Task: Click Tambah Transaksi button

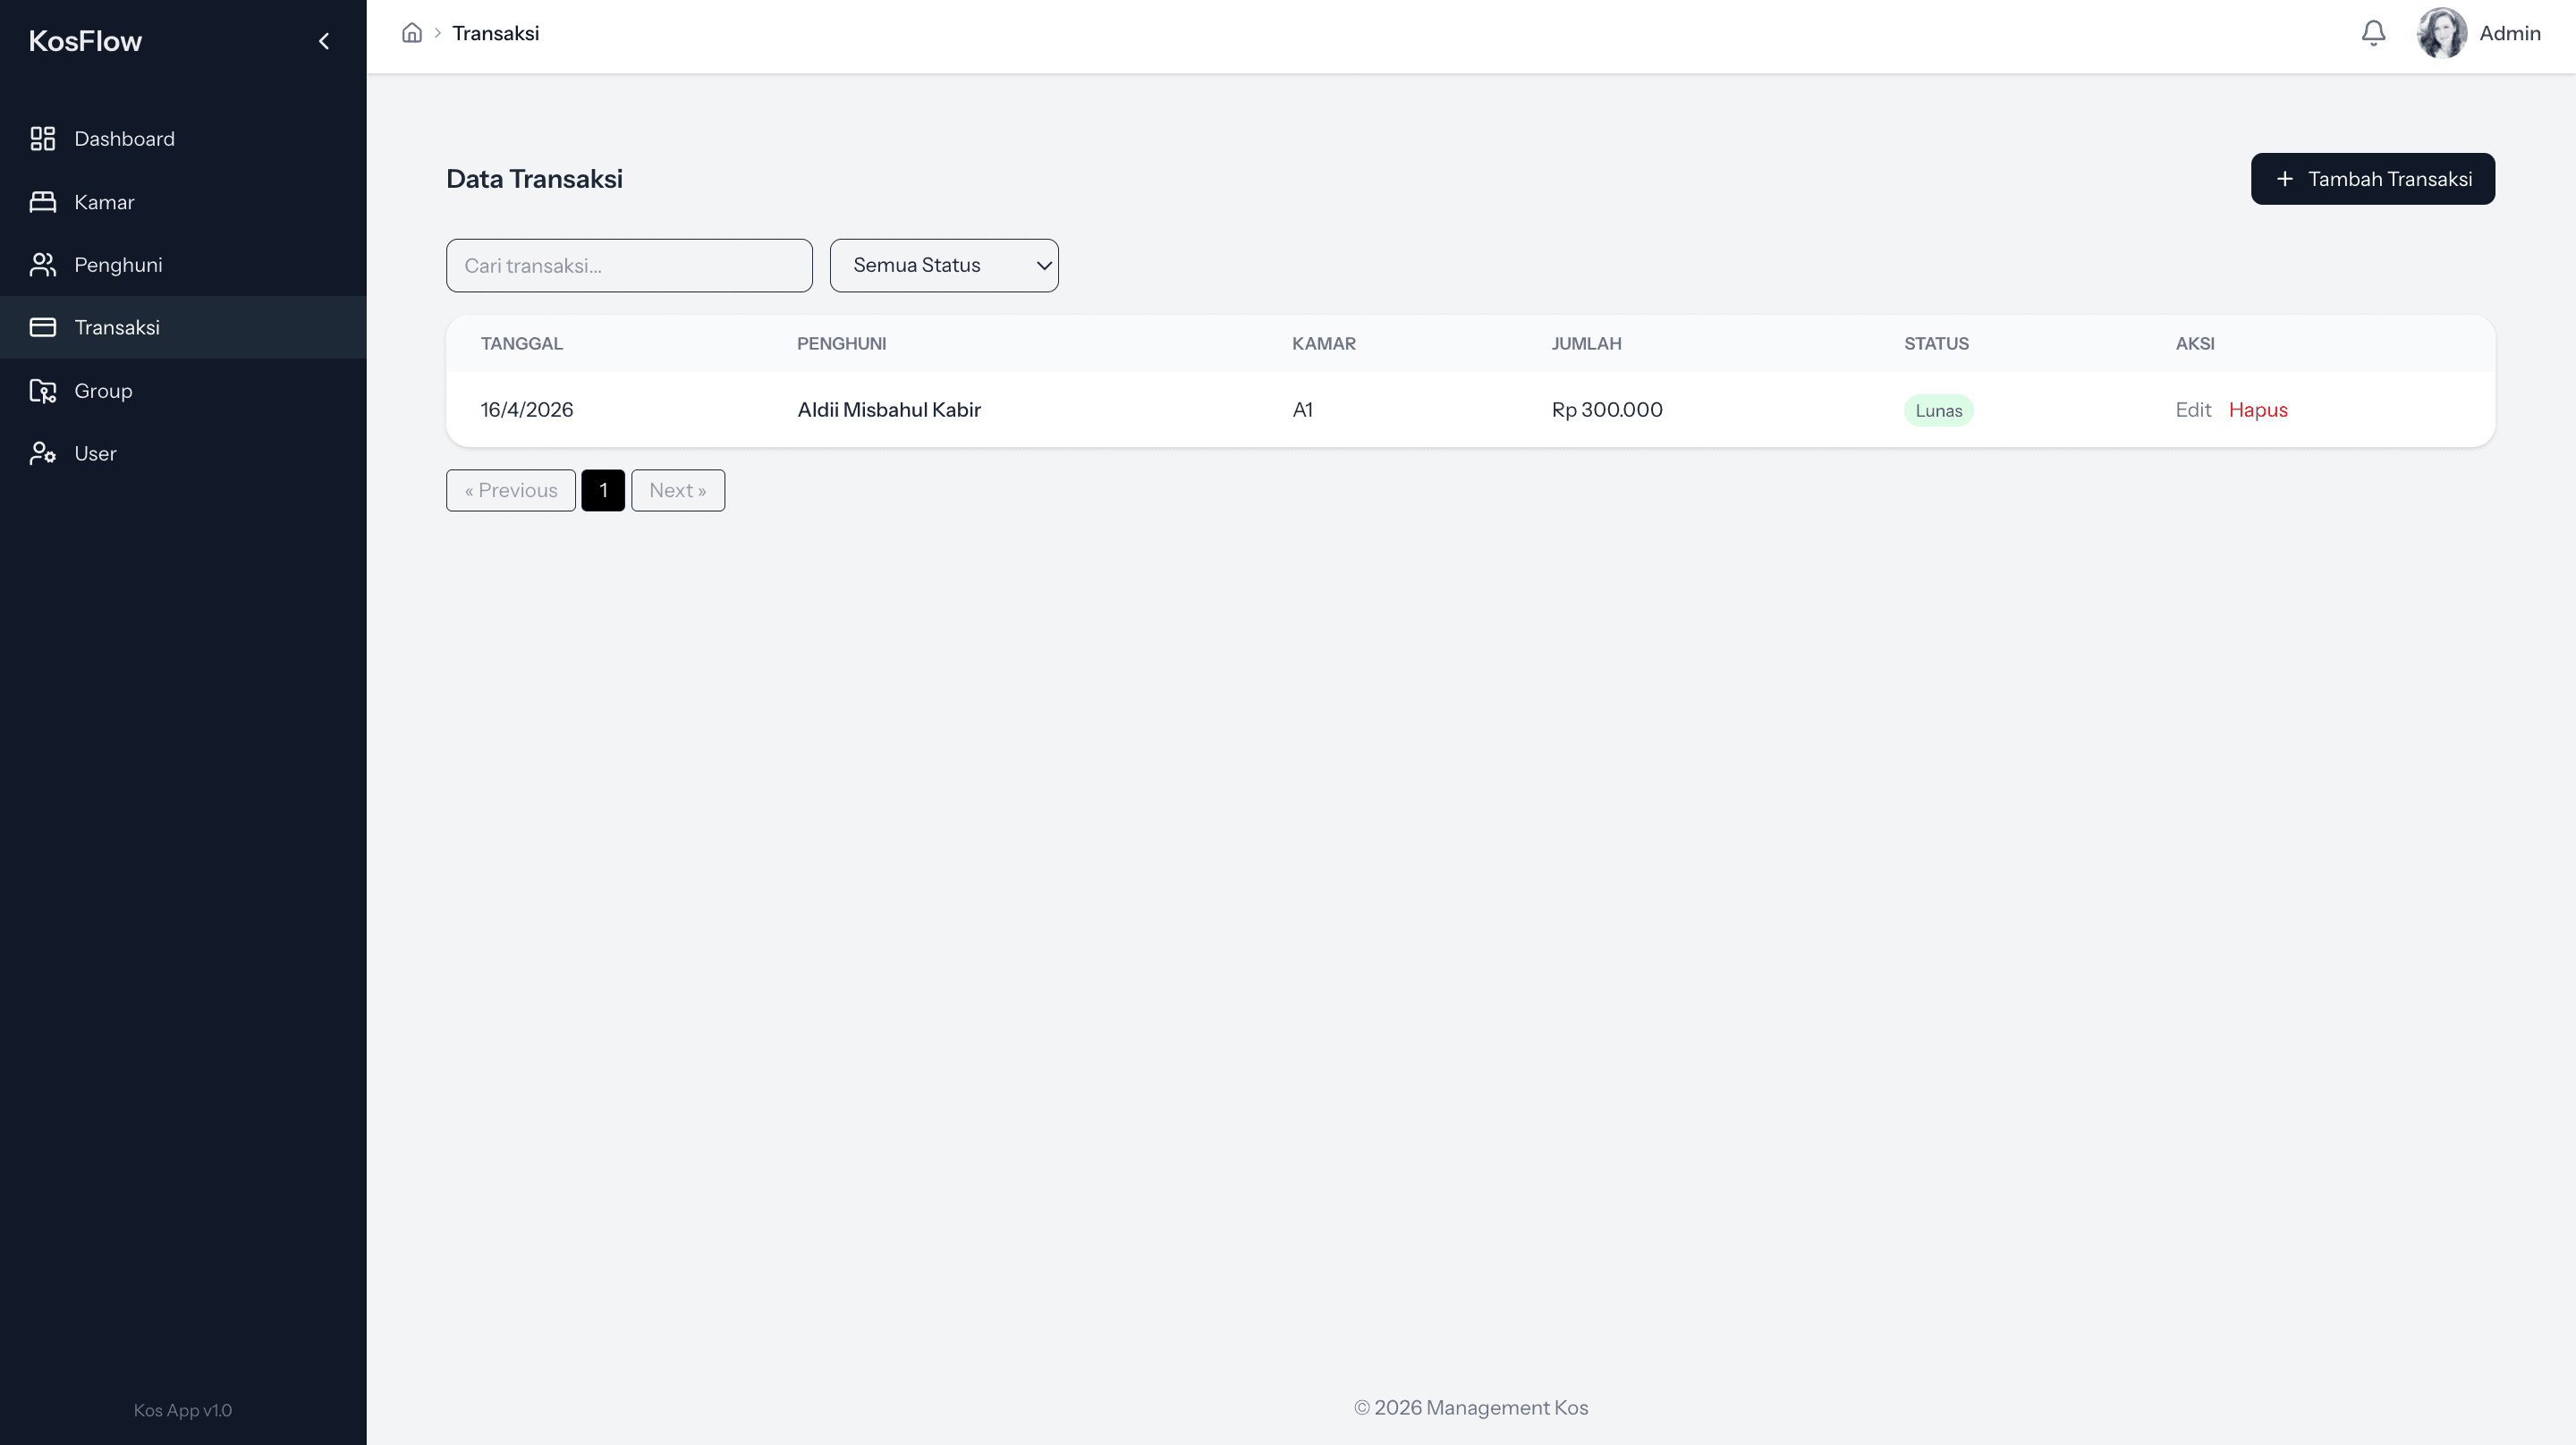Action: point(2372,179)
